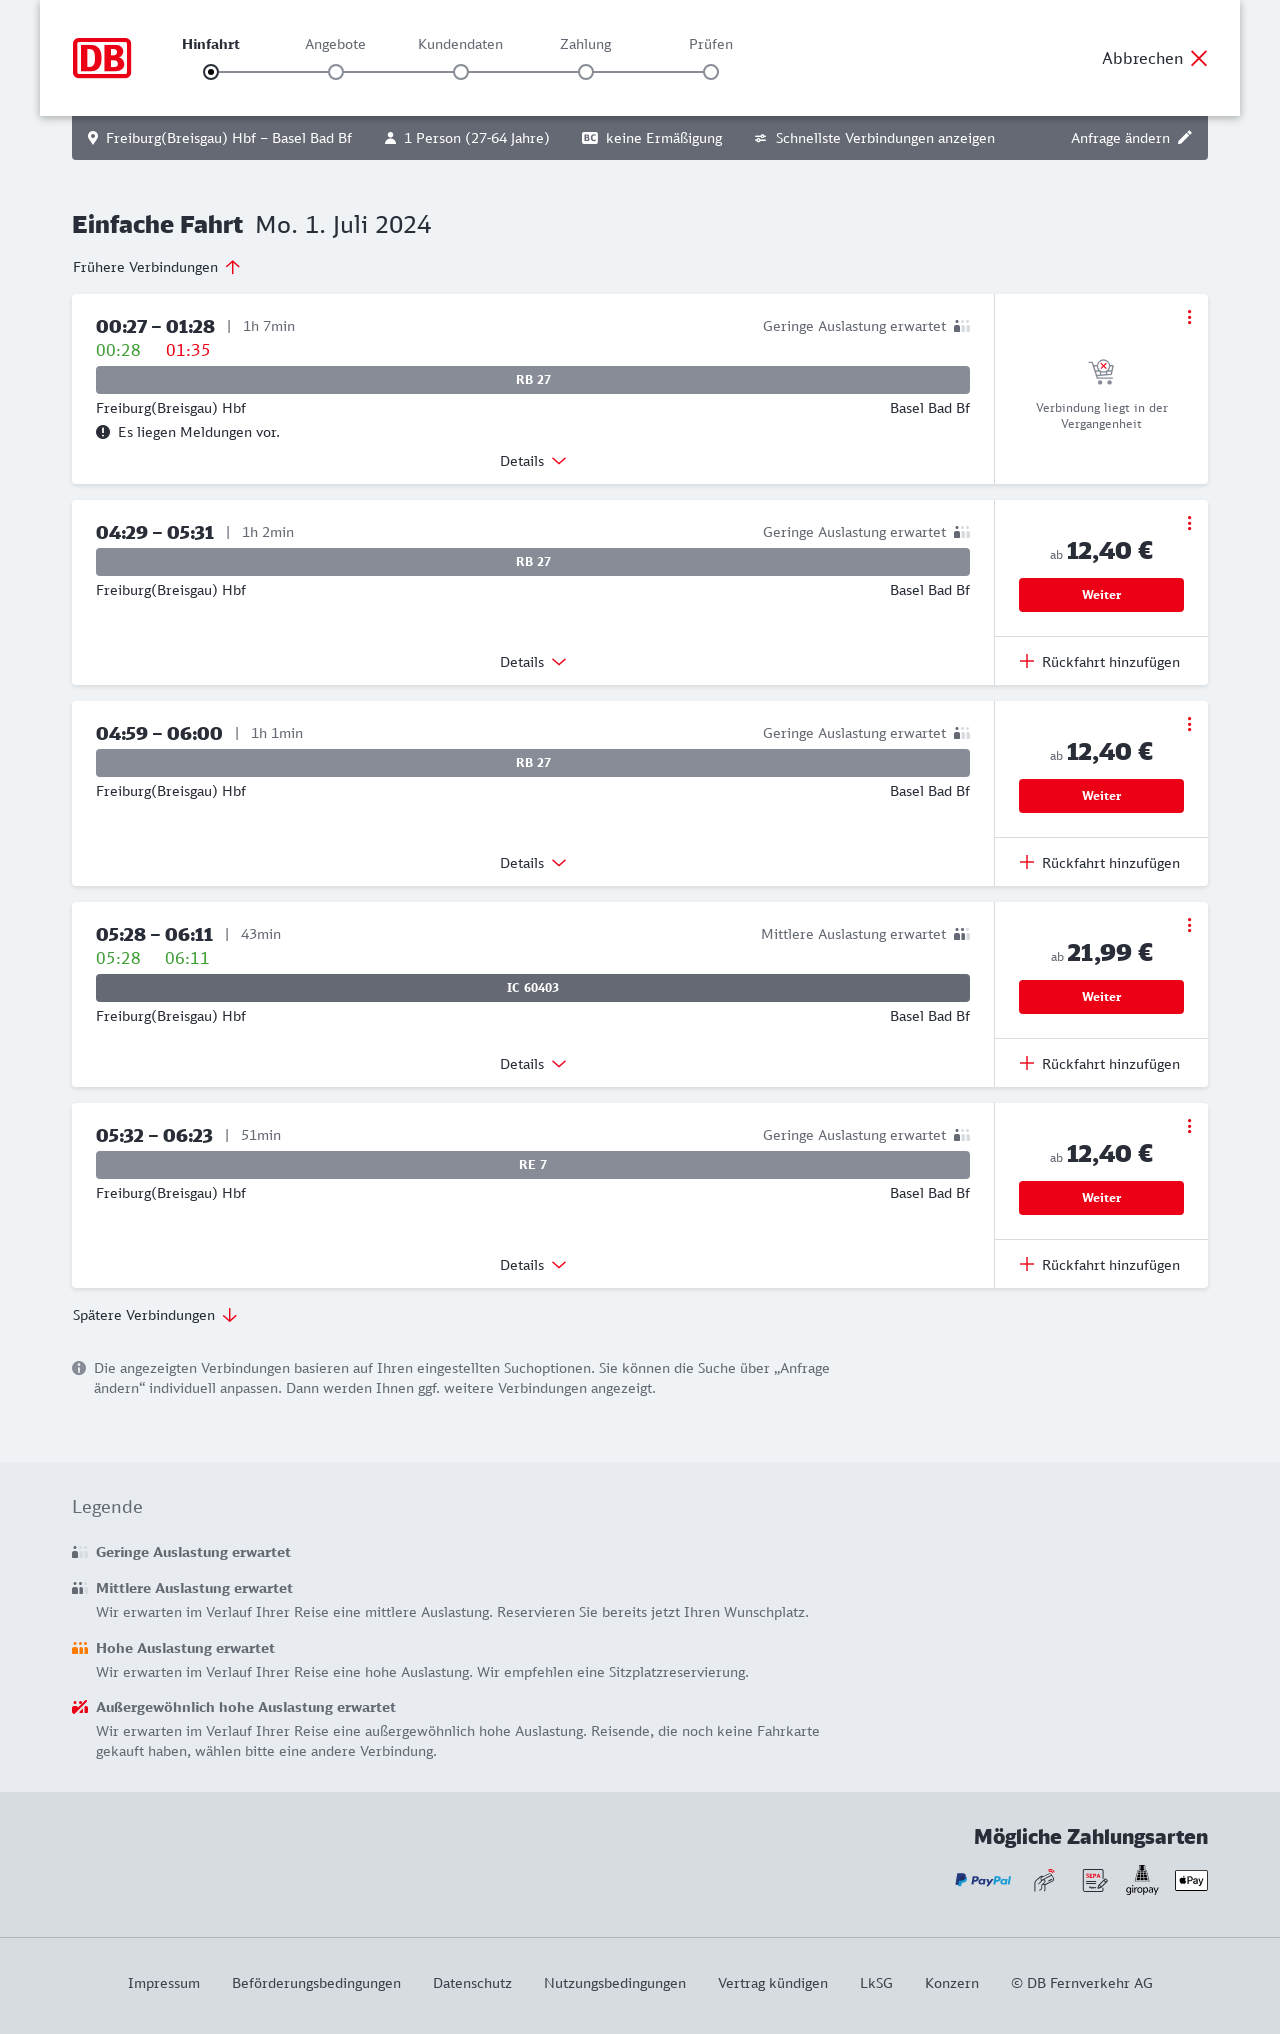The width and height of the screenshot is (1280, 2034).
Task: Open the Datenschutz footer link
Action: pyautogui.click(x=472, y=1983)
